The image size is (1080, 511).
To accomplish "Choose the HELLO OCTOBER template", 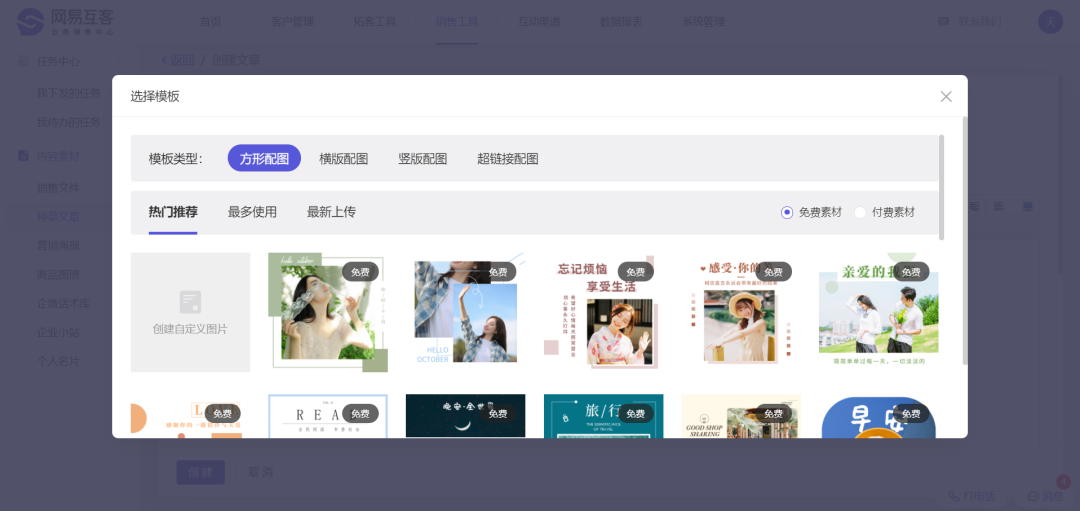I will [x=466, y=312].
